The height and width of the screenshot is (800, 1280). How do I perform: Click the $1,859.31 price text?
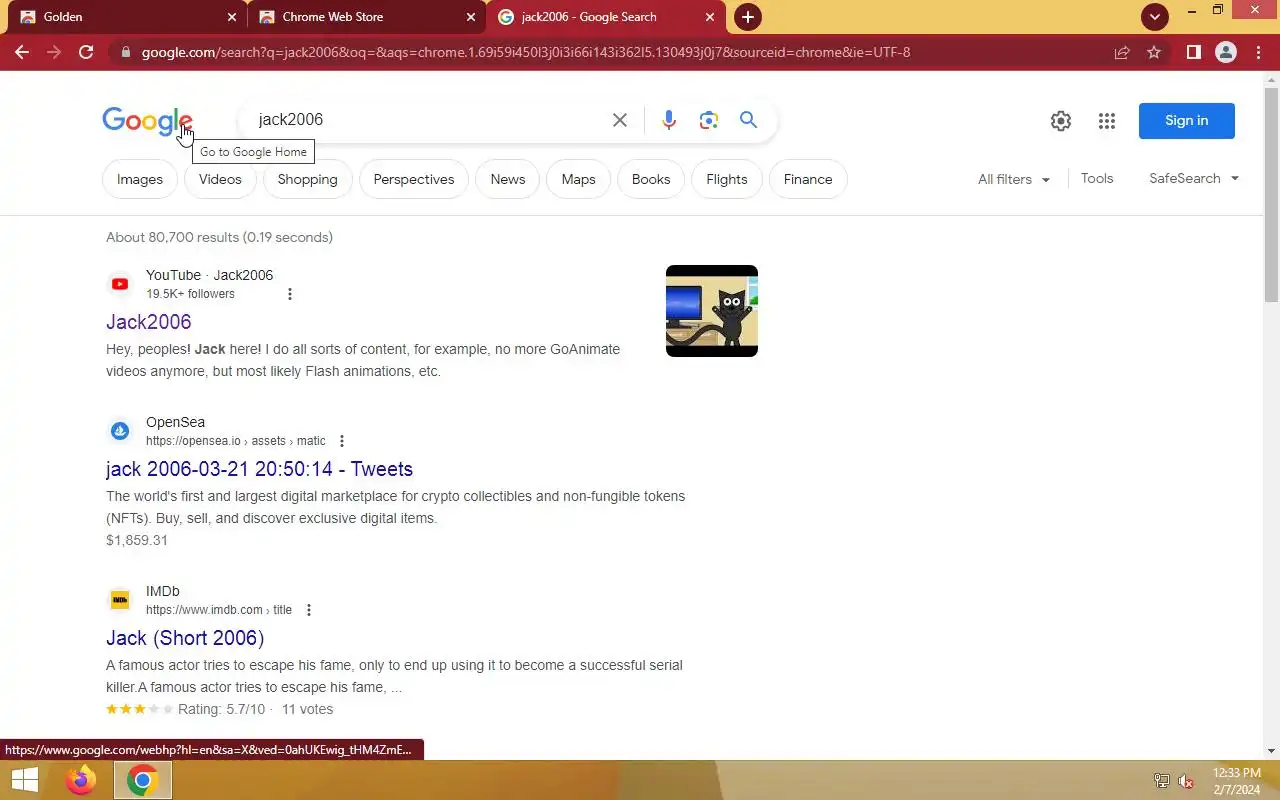137,540
